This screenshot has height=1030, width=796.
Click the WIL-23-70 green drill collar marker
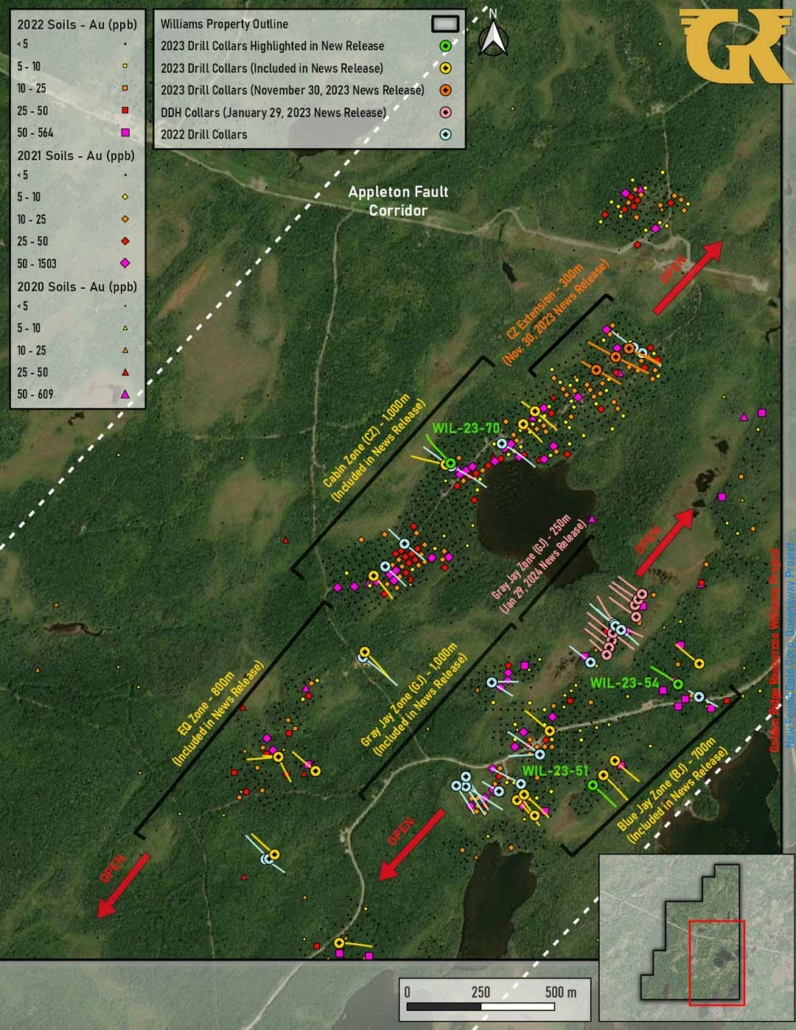450,464
